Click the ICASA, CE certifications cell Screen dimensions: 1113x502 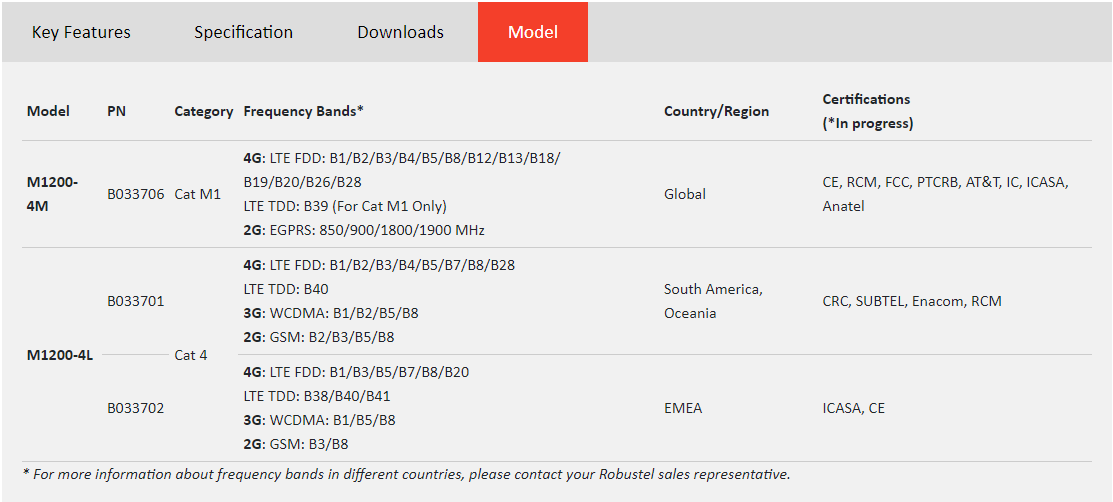click(854, 408)
